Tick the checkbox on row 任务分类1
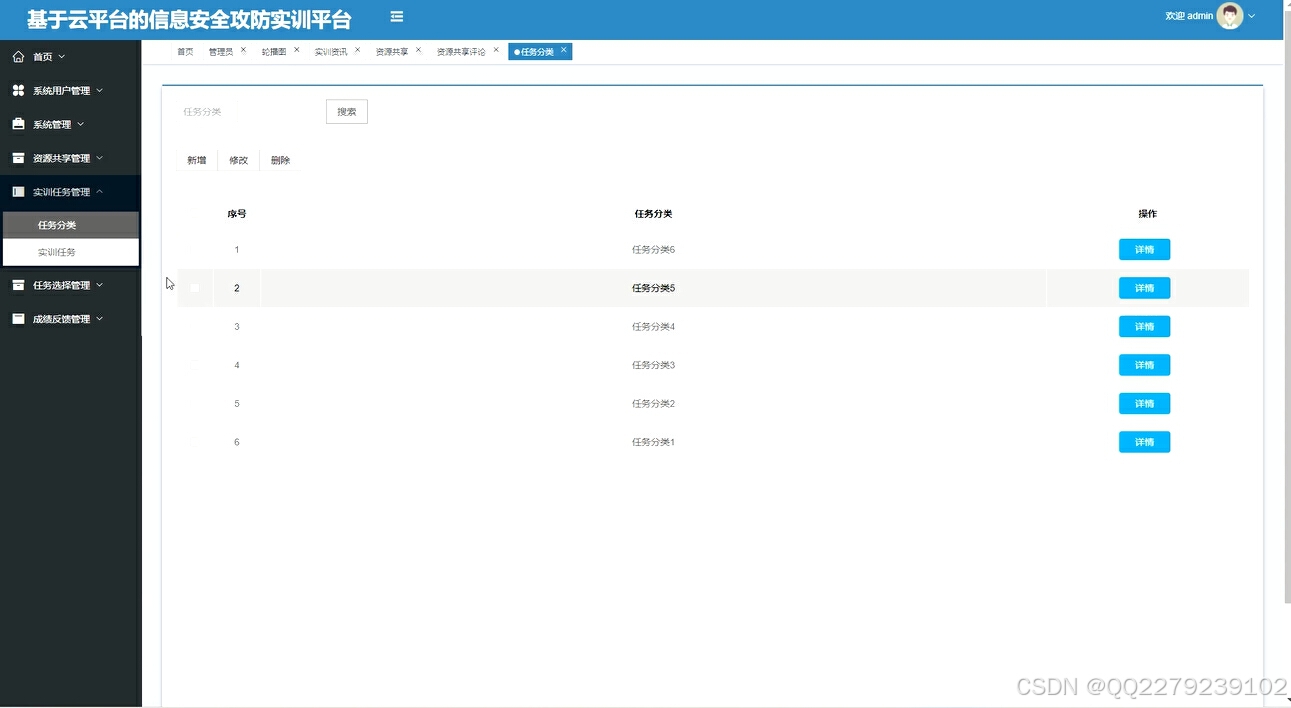Screen dimensions: 1291x708 click(x=194, y=441)
